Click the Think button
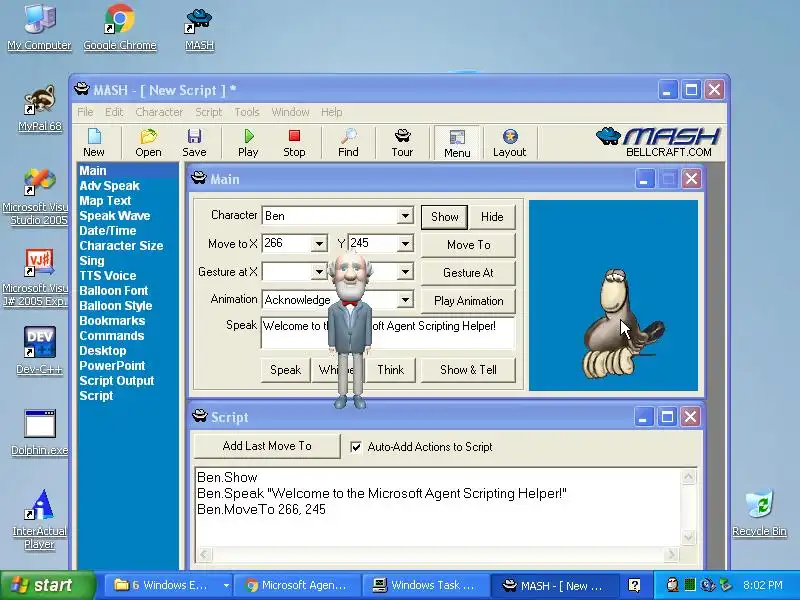This screenshot has width=800, height=600. [x=390, y=370]
